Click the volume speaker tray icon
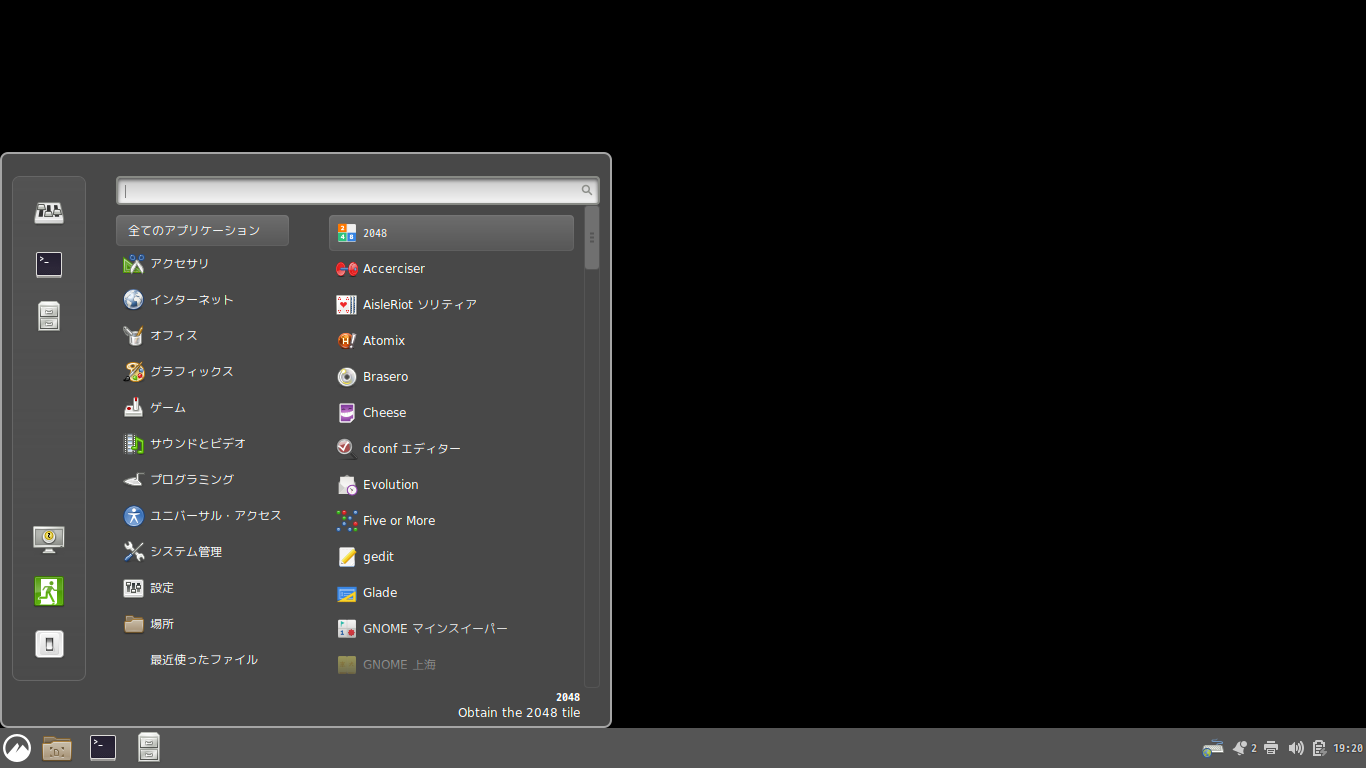Image resolution: width=1366 pixels, height=768 pixels. [1296, 748]
